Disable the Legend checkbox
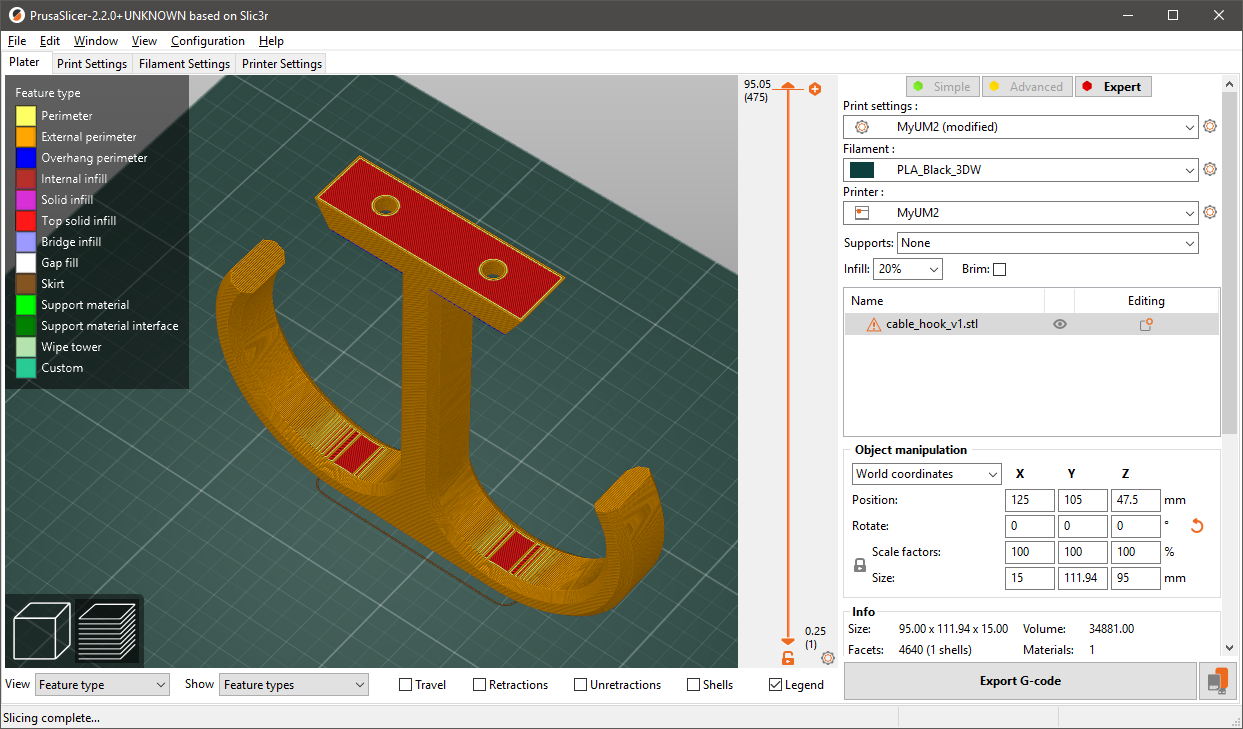Viewport: 1243px width, 729px height. pos(775,684)
